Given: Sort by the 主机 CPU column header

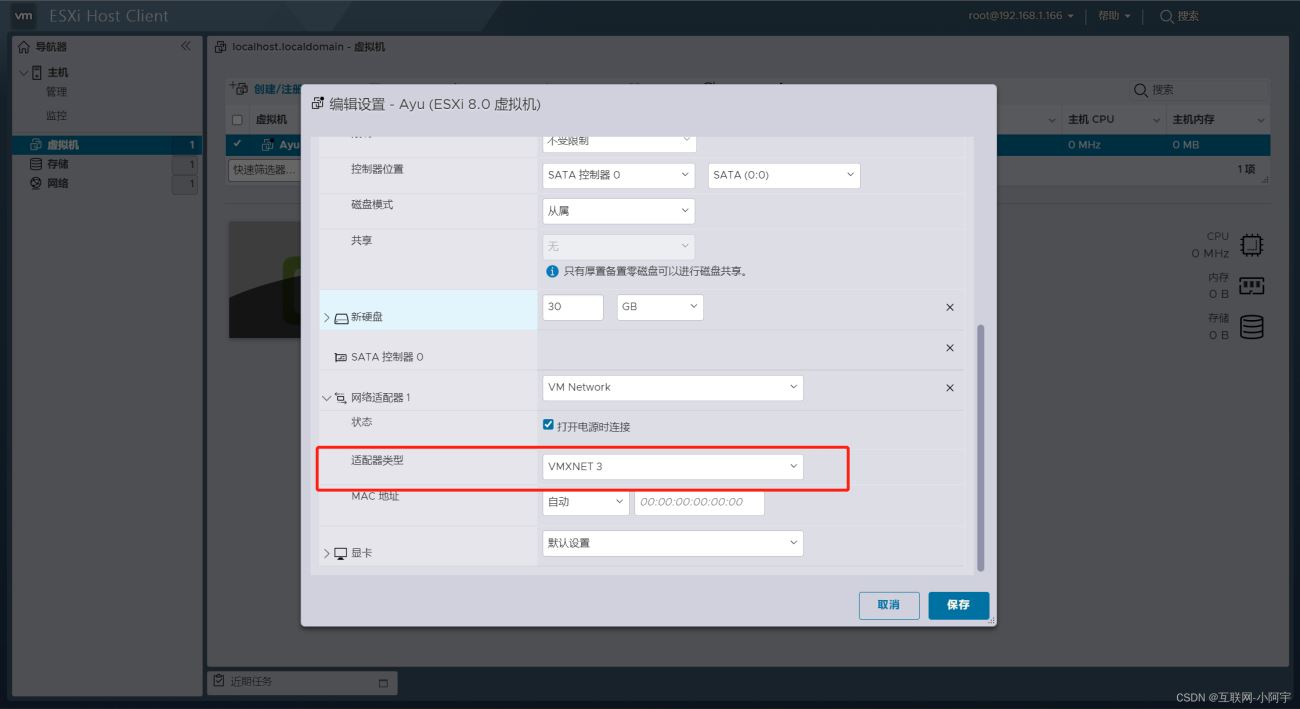Looking at the screenshot, I should pos(1091,120).
